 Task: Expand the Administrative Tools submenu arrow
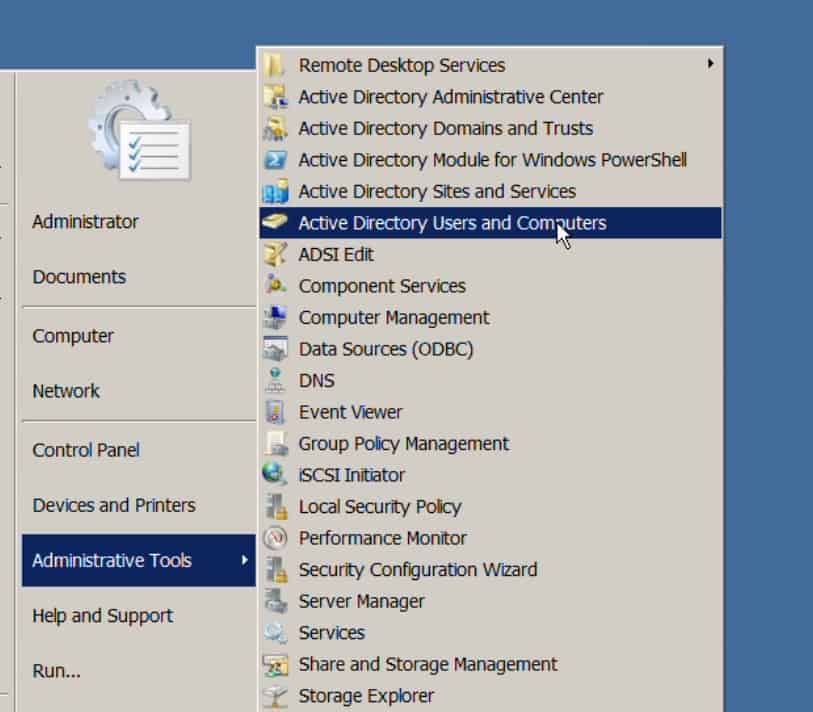[244, 560]
